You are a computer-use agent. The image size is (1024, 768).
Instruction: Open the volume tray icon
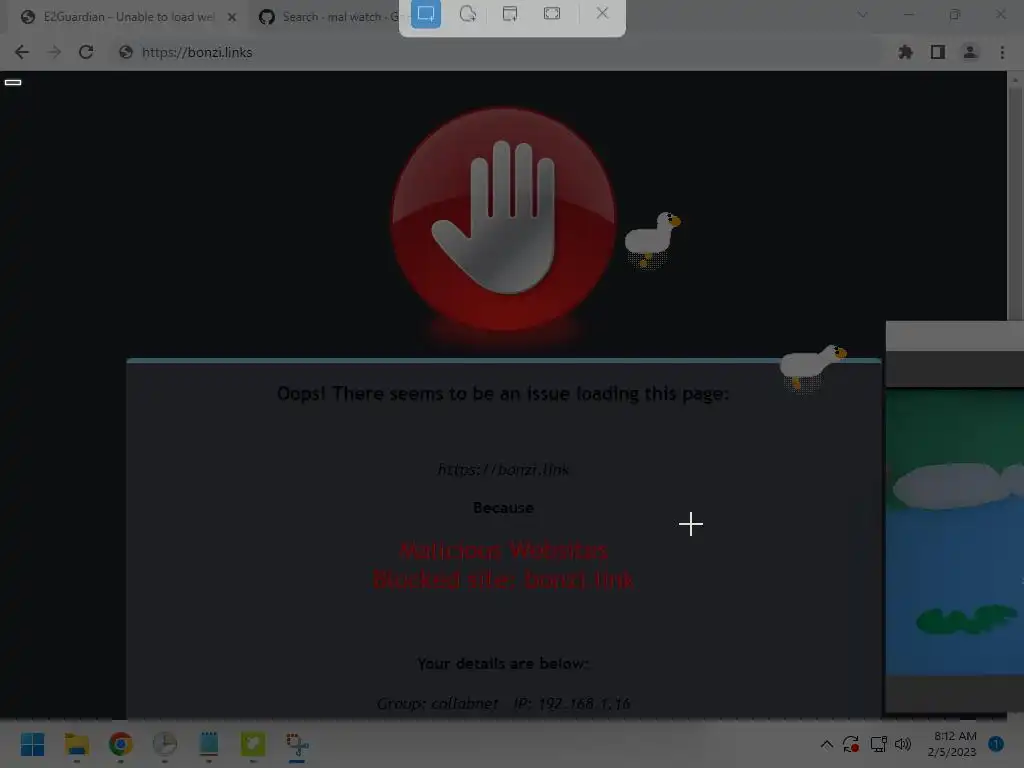(903, 744)
